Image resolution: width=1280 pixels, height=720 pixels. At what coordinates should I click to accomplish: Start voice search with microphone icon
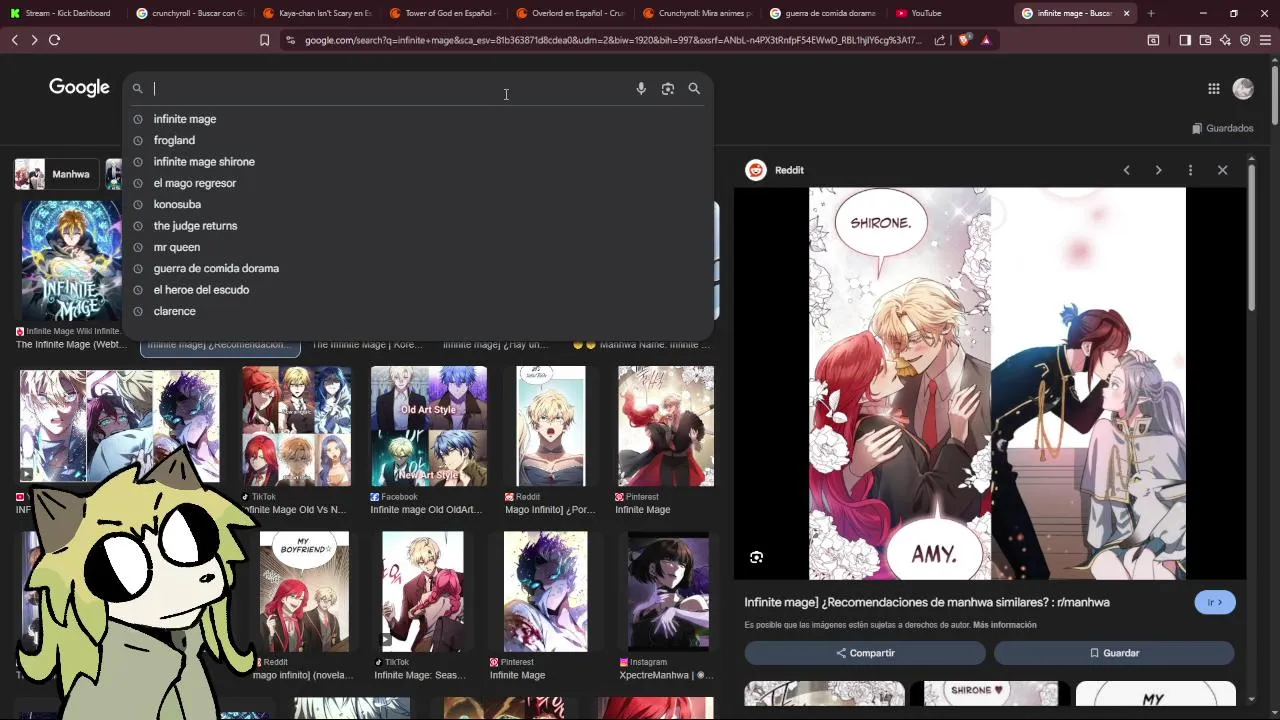(641, 88)
